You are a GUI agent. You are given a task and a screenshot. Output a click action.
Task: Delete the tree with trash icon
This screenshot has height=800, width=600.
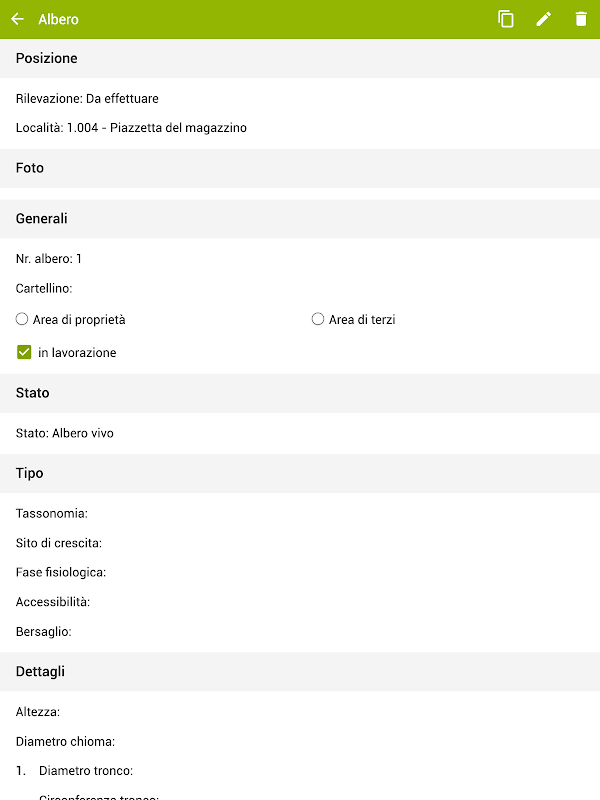coord(581,19)
